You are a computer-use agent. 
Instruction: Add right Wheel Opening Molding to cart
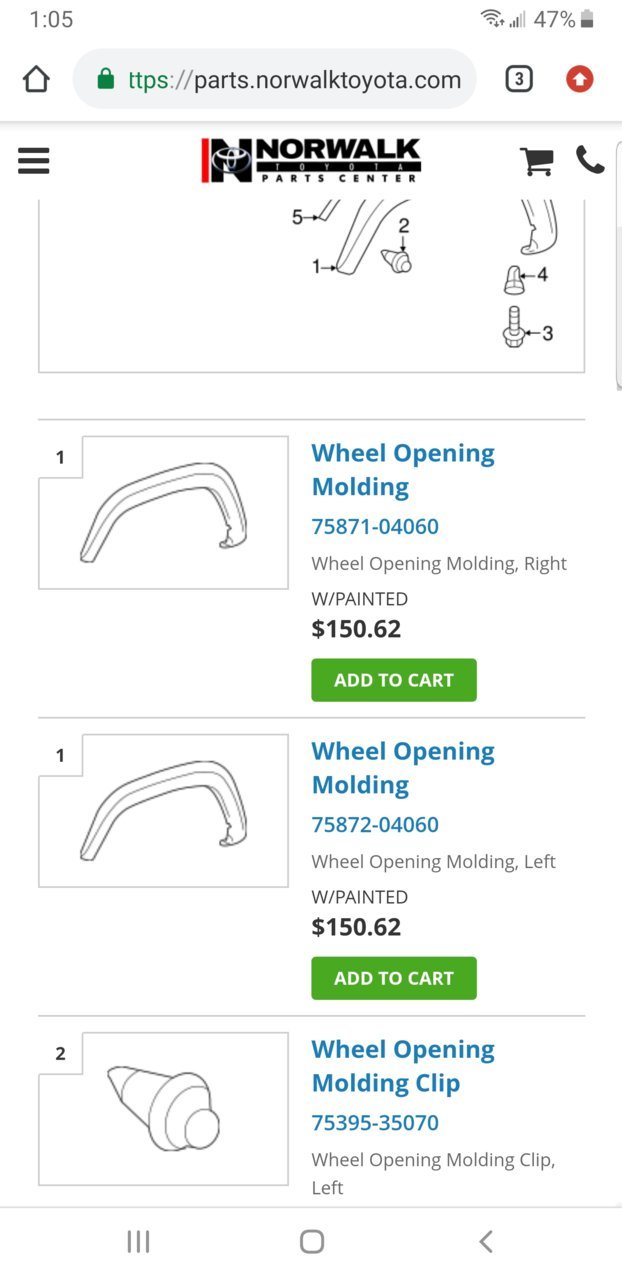tap(394, 680)
